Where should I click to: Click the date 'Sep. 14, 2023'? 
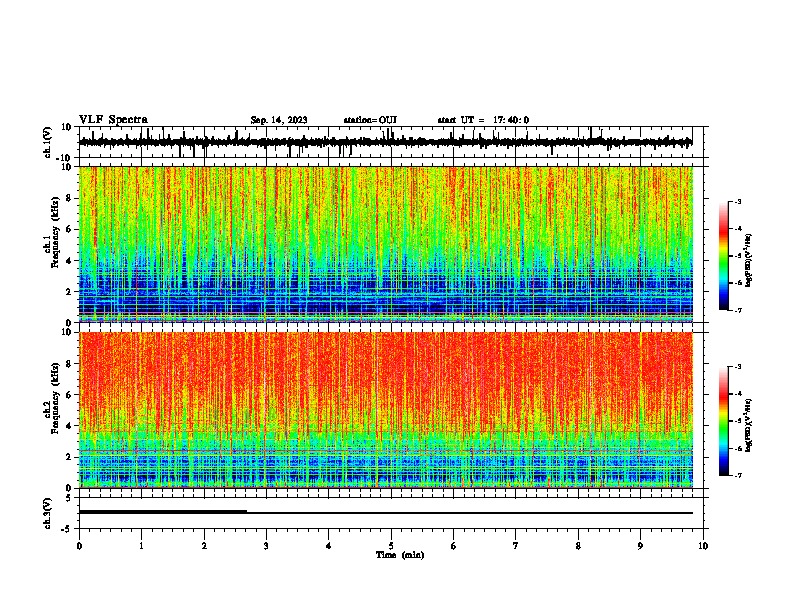tap(279, 120)
